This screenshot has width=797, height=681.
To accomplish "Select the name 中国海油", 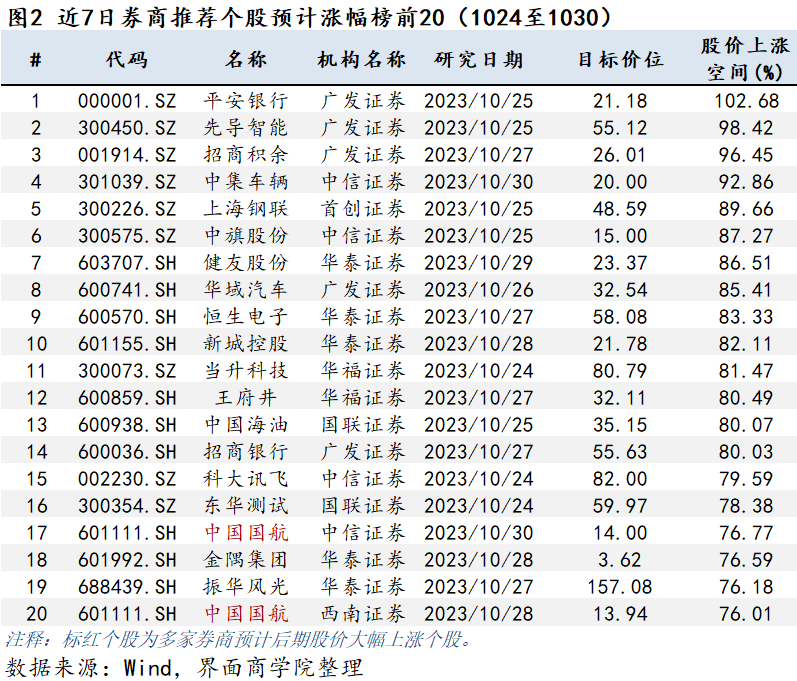I will 246,424.
